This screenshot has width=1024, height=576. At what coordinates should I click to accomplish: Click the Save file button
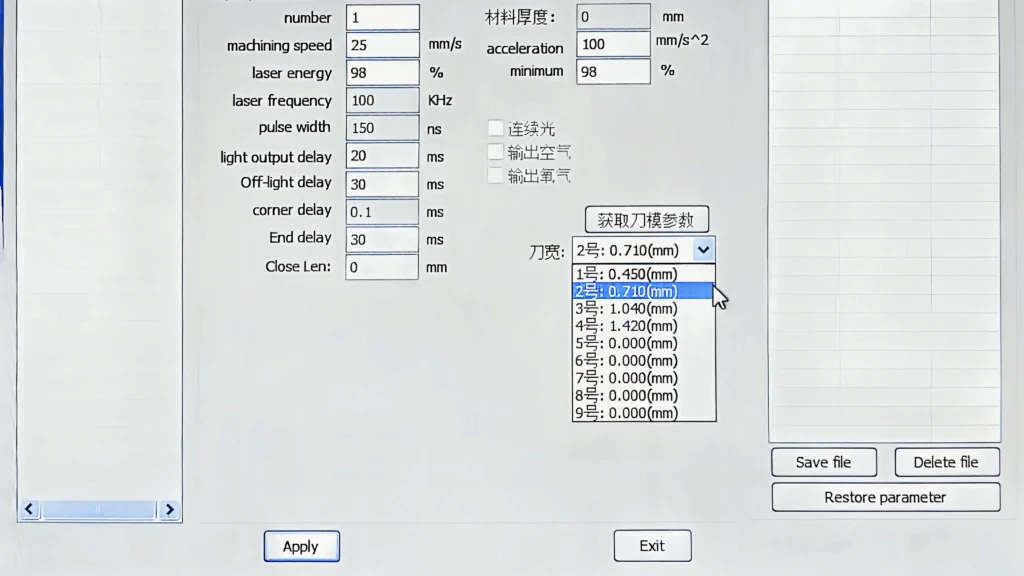(824, 462)
